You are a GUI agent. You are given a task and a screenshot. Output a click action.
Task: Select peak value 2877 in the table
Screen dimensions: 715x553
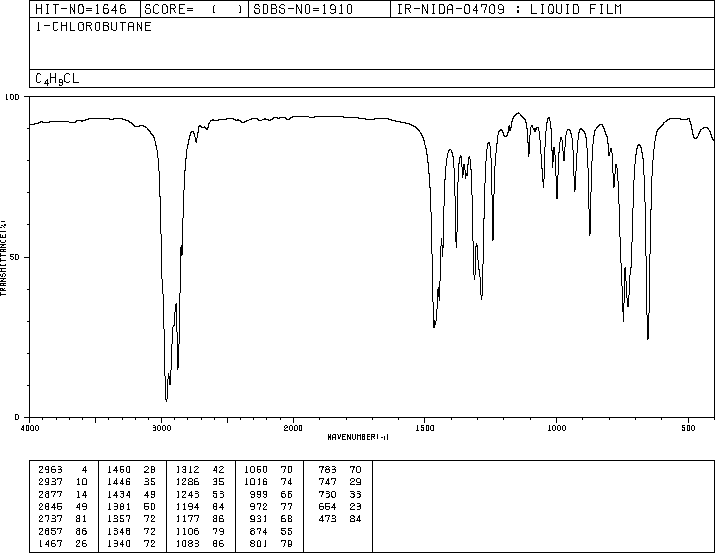[x=51, y=494]
